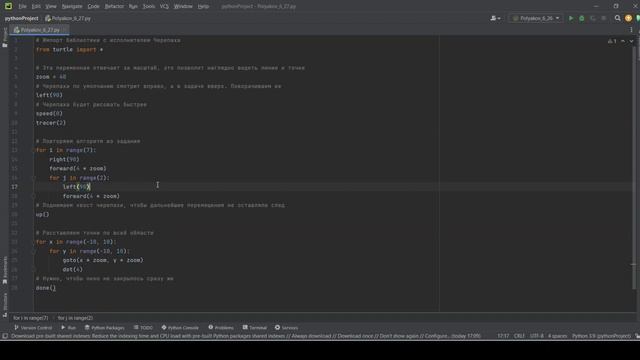This screenshot has width=640, height=360.
Task: Click in the 'from turtle import *' line
Action: [x=69, y=49]
